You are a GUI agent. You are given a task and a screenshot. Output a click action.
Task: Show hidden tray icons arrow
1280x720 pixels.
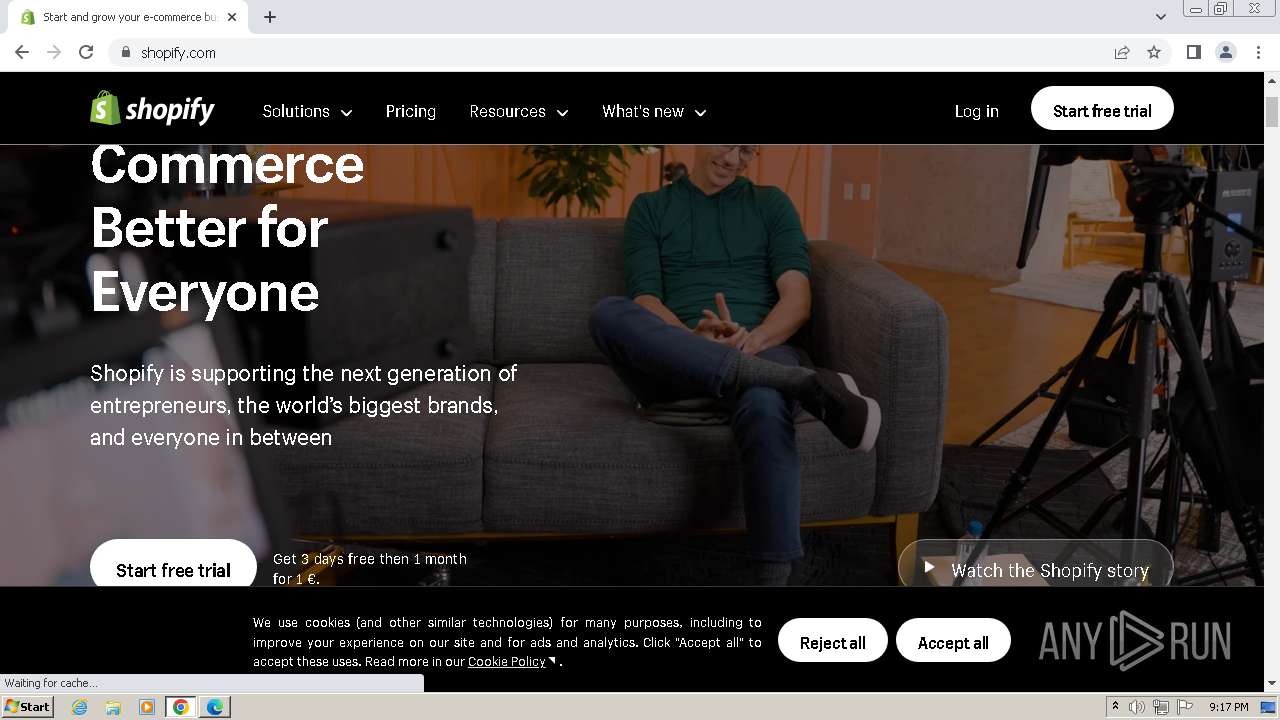click(1115, 707)
